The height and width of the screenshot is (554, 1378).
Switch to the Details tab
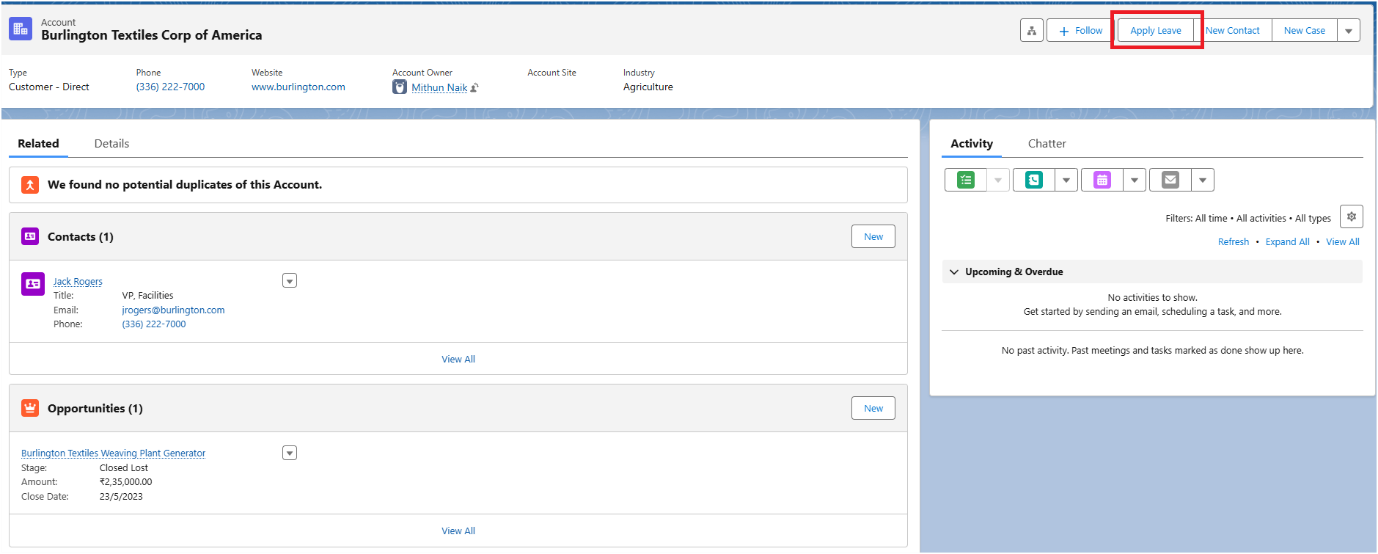click(x=112, y=144)
